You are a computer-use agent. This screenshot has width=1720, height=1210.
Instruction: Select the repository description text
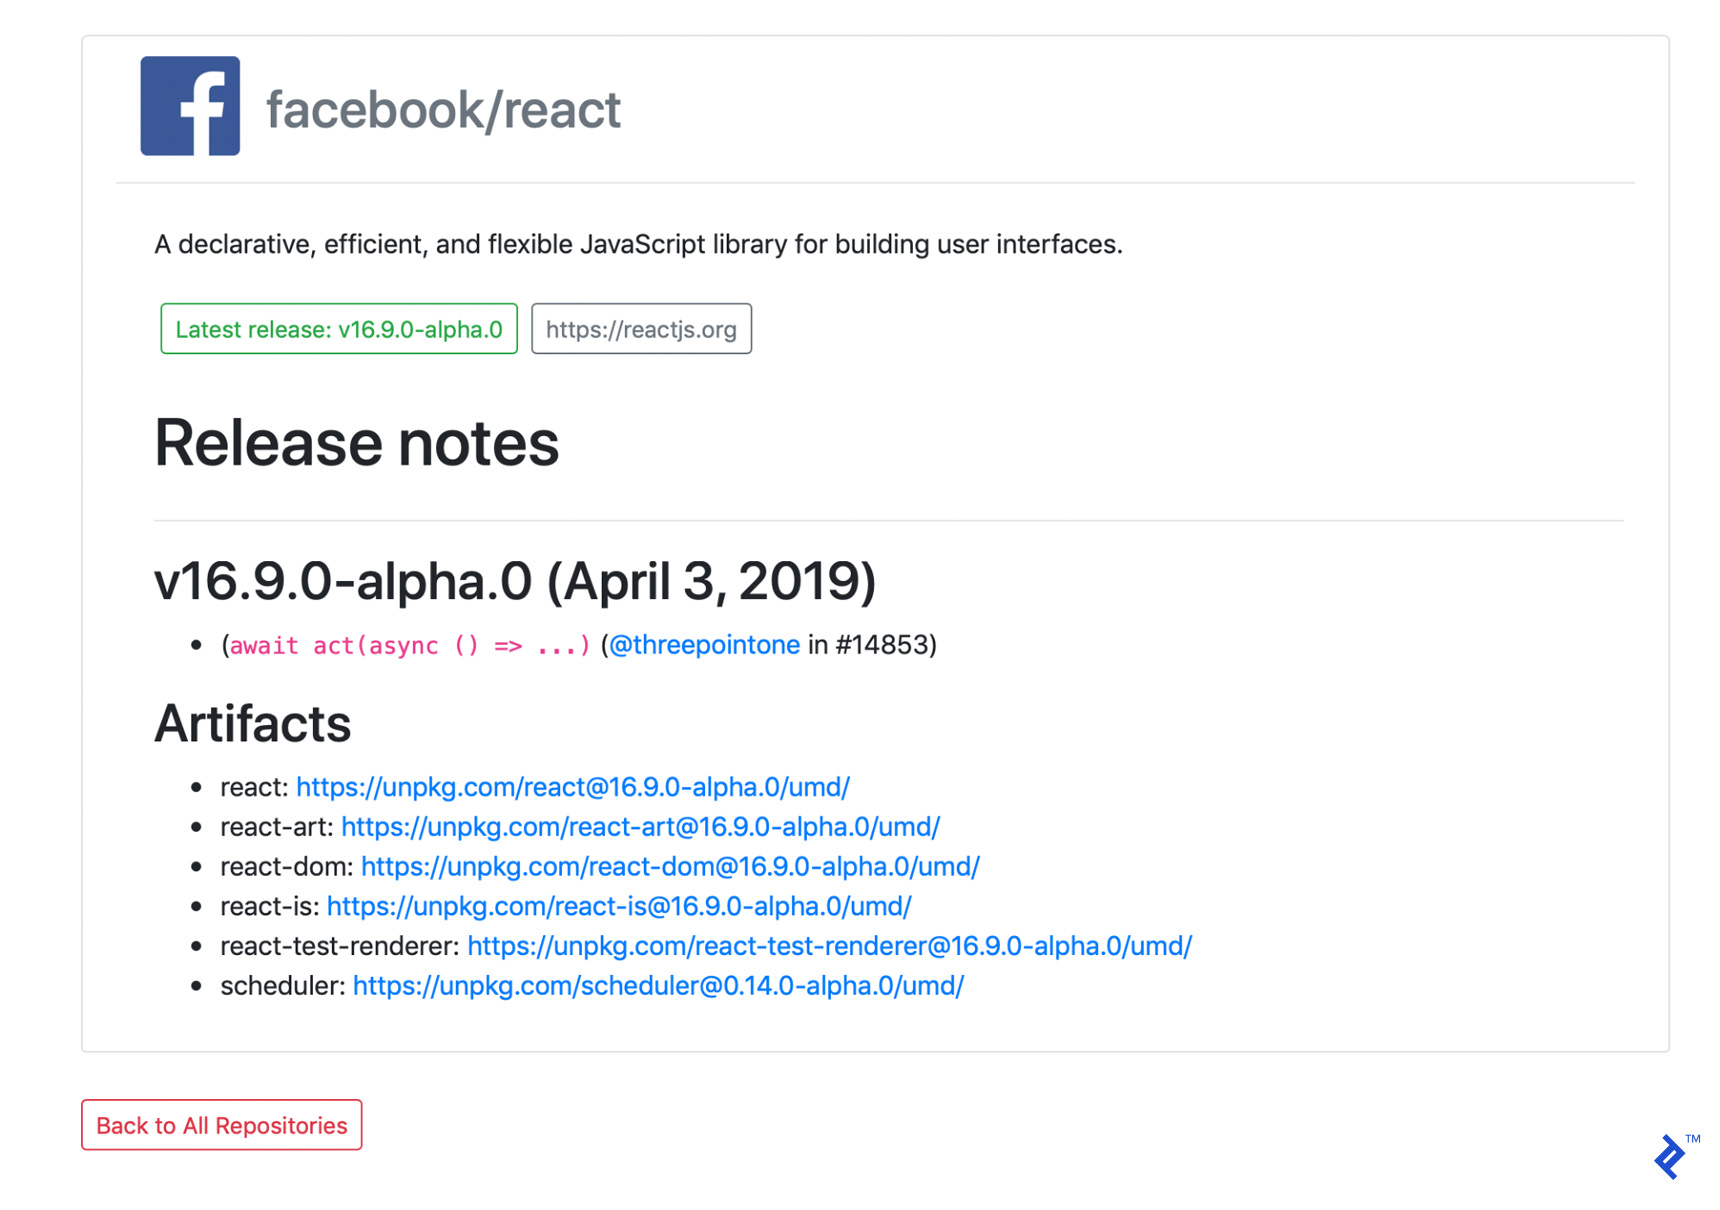639,243
